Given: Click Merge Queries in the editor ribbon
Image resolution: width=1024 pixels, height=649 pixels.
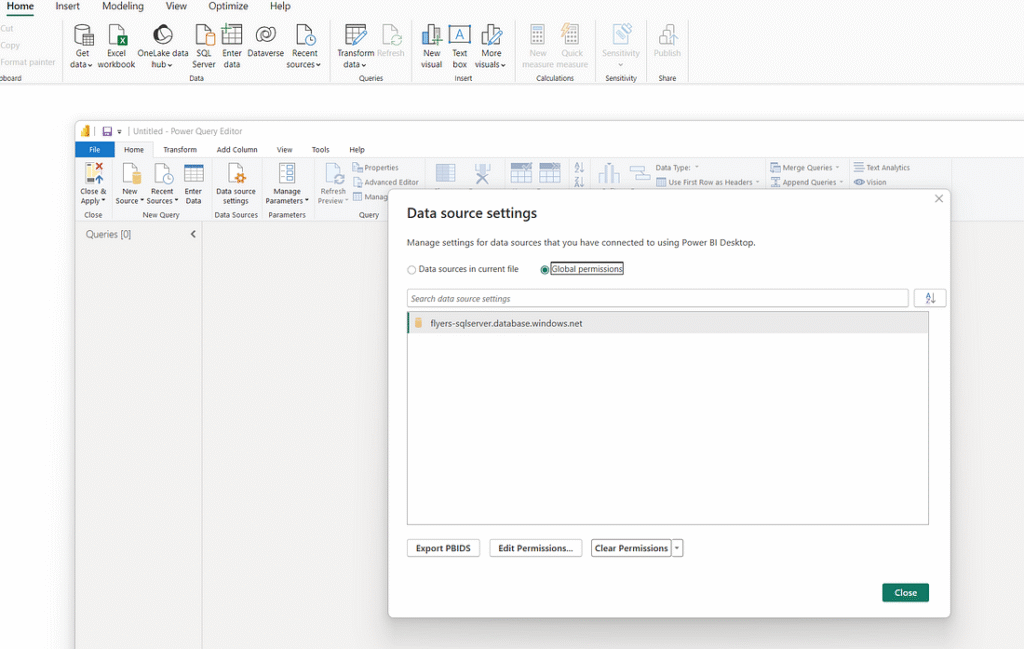Looking at the screenshot, I should pyautogui.click(x=805, y=168).
